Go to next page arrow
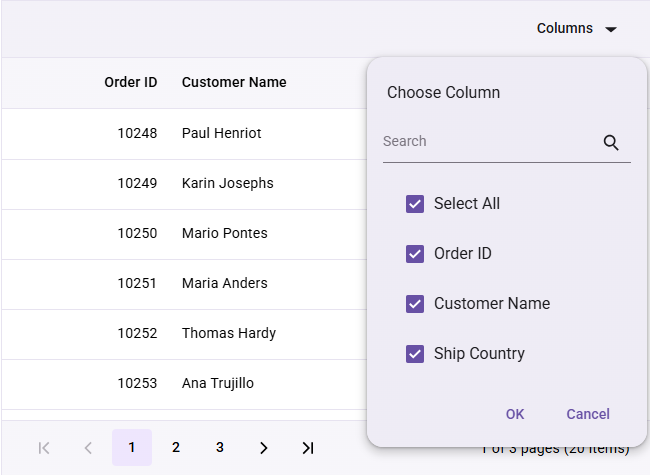Screen dimensions: 650x475 264,448
